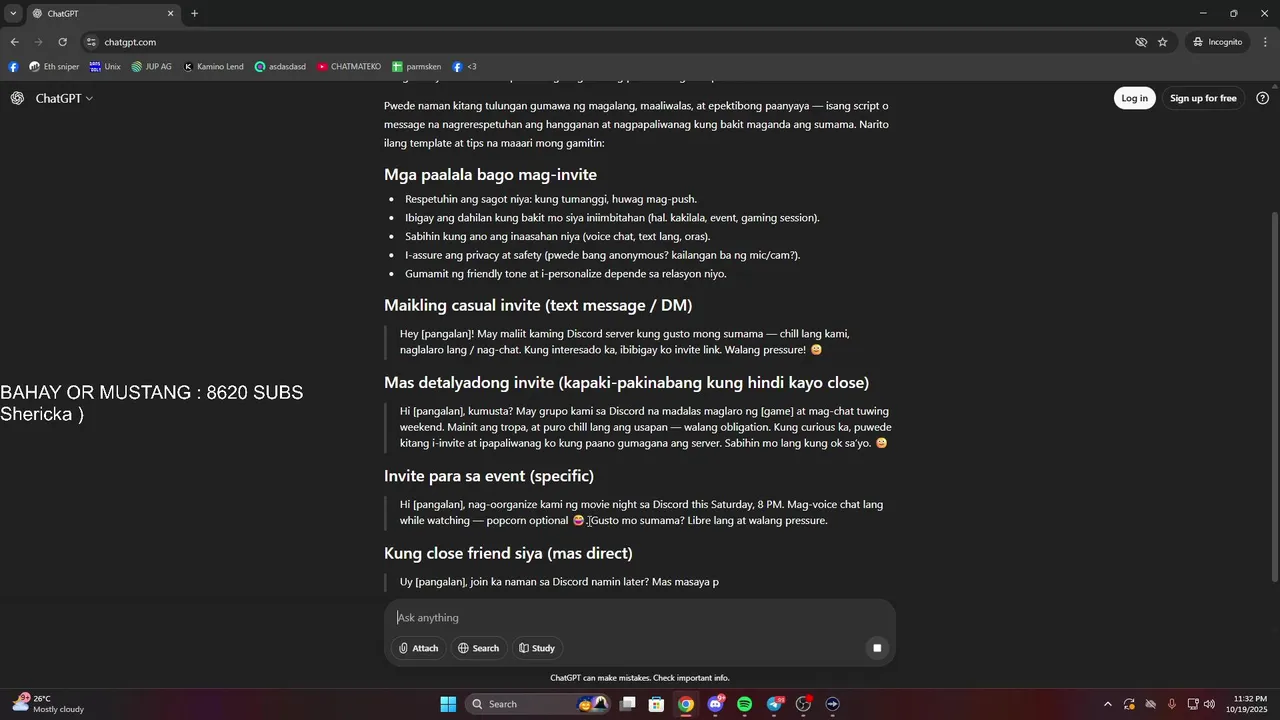The height and width of the screenshot is (720, 1280).
Task: Open Telegram from taskbar
Action: [x=774, y=704]
